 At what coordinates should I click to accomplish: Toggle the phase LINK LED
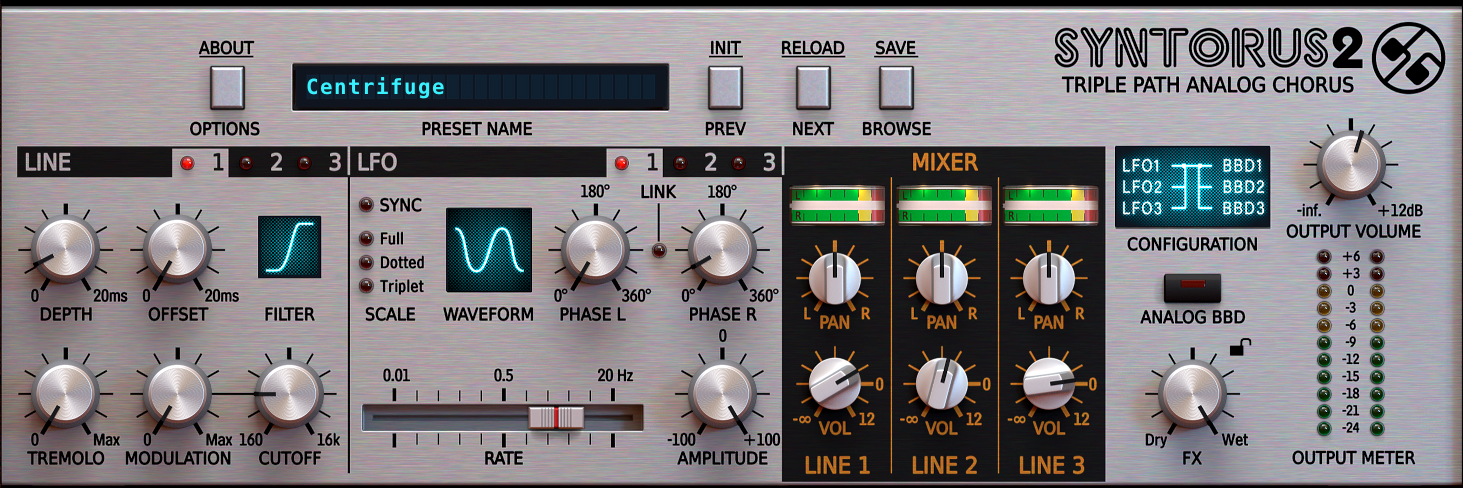tap(657, 250)
